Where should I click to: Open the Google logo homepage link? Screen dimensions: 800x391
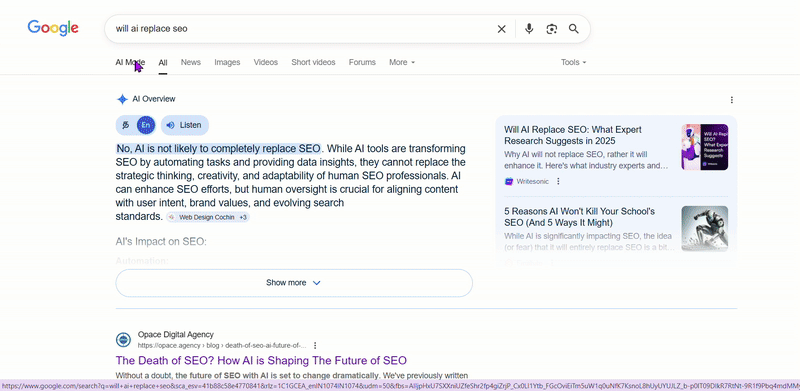click(x=53, y=28)
